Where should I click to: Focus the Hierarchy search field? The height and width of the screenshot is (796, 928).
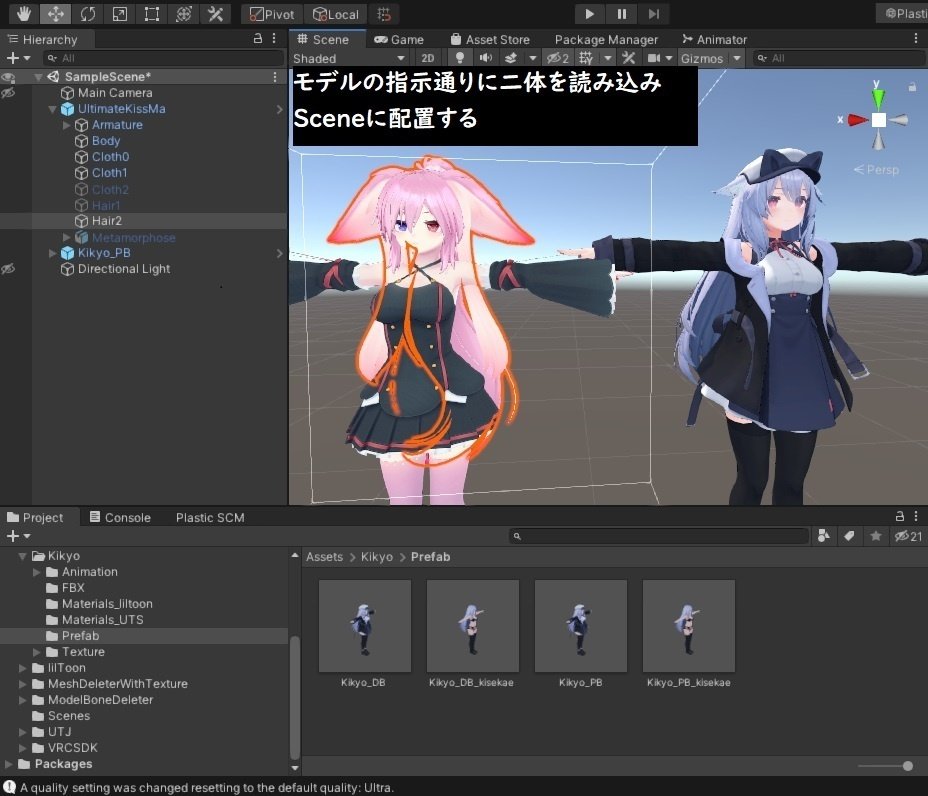(x=163, y=58)
